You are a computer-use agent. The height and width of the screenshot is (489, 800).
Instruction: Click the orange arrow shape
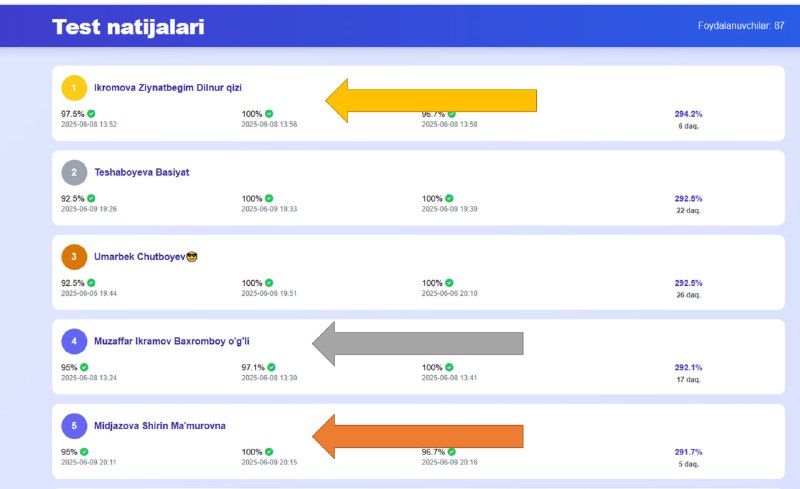(418, 436)
